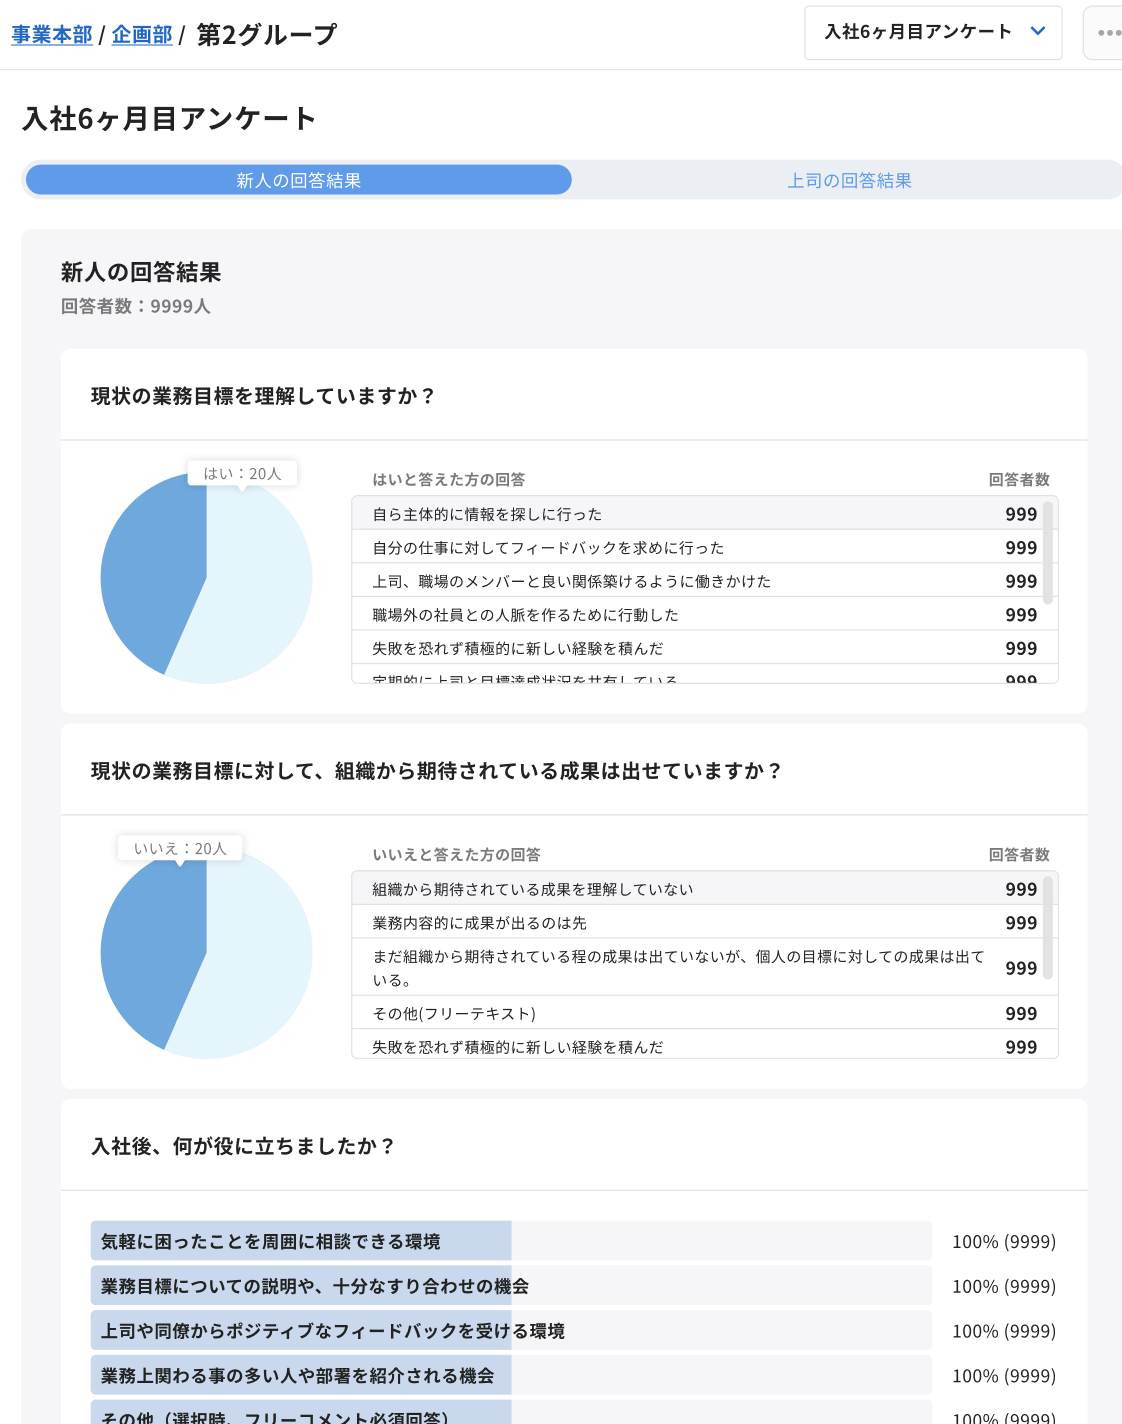This screenshot has height=1424, width=1122.
Task: Open the 入社6ヶ月目アンケート survey dropdown
Action: coord(932,32)
